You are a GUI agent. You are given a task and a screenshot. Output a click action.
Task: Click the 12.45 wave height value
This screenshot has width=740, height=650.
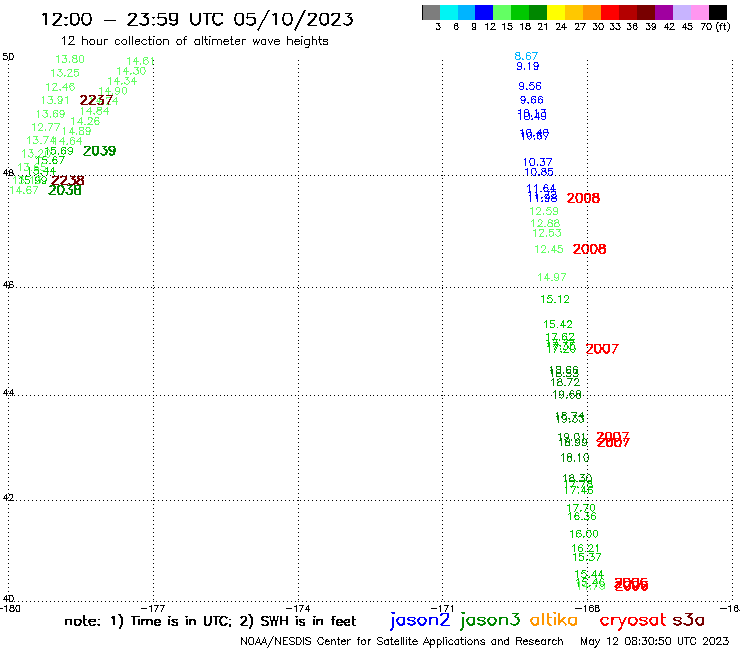coord(549,249)
